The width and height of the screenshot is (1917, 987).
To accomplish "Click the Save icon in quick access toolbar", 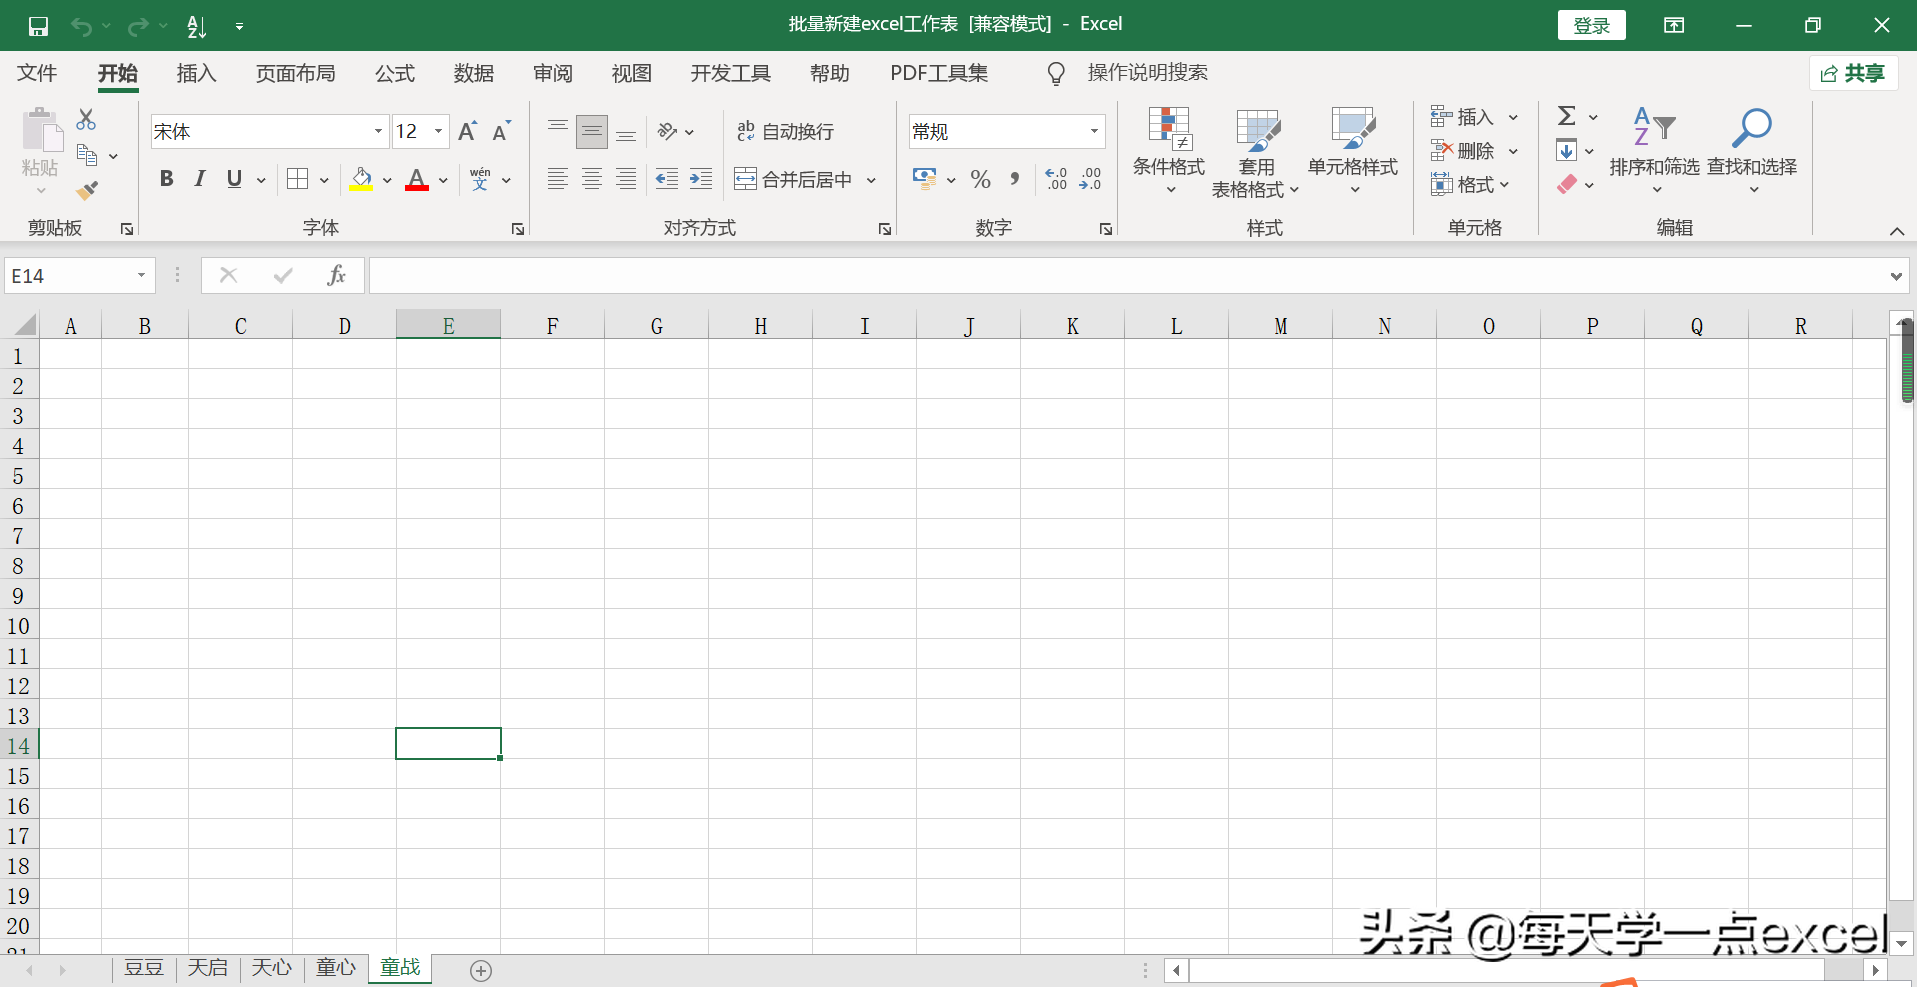I will (38, 26).
